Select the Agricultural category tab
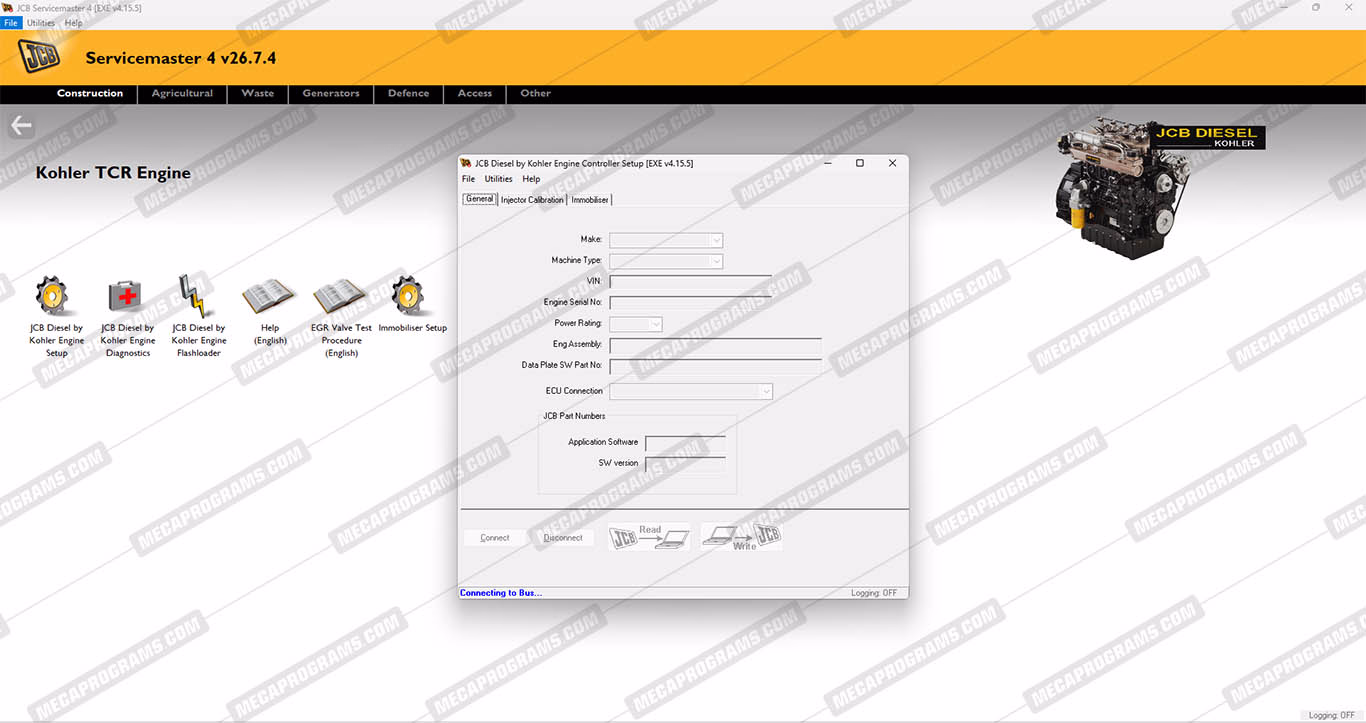 (182, 94)
